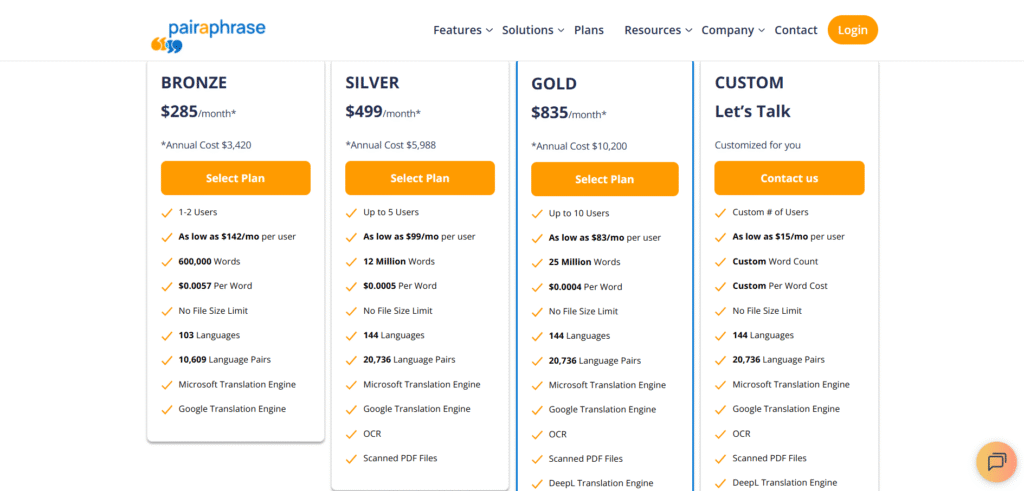Screen dimensions: 1024x491
Task: Click checkmark beside Gold No File Size Limit
Action: point(537,312)
